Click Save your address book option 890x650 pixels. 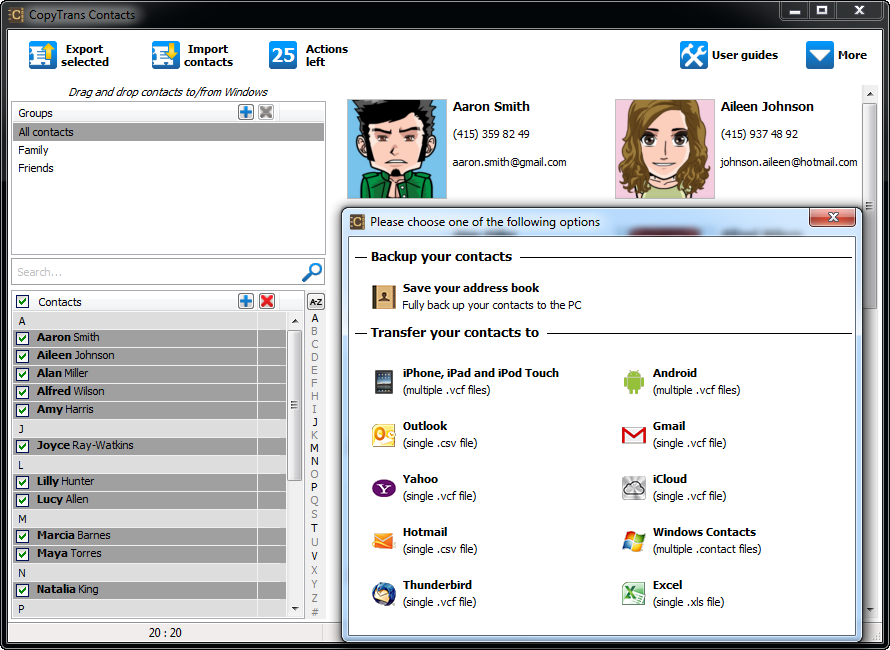(x=477, y=296)
